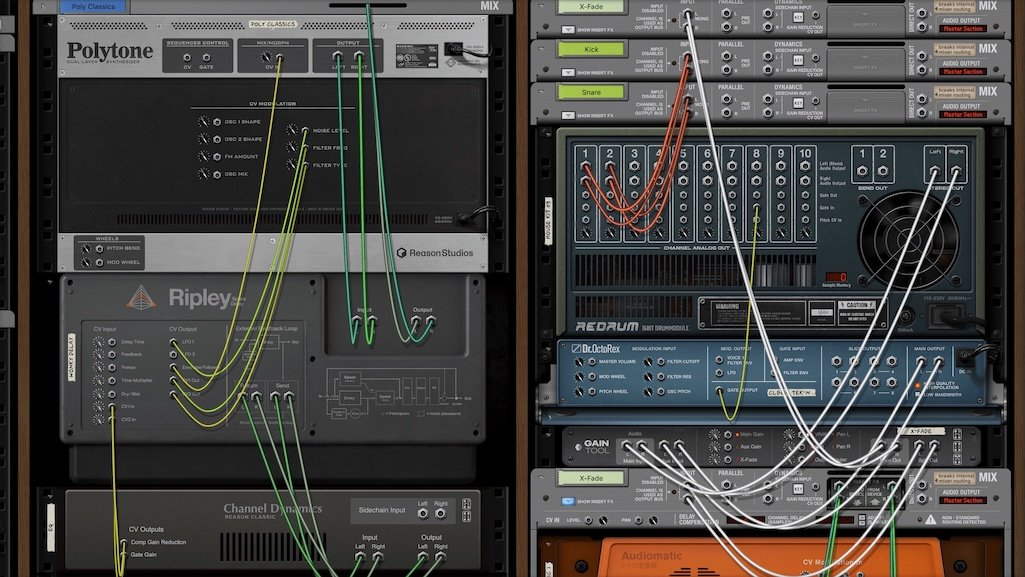Click the MIX badge on the Kick channel
The width and height of the screenshot is (1025, 577).
[987, 47]
